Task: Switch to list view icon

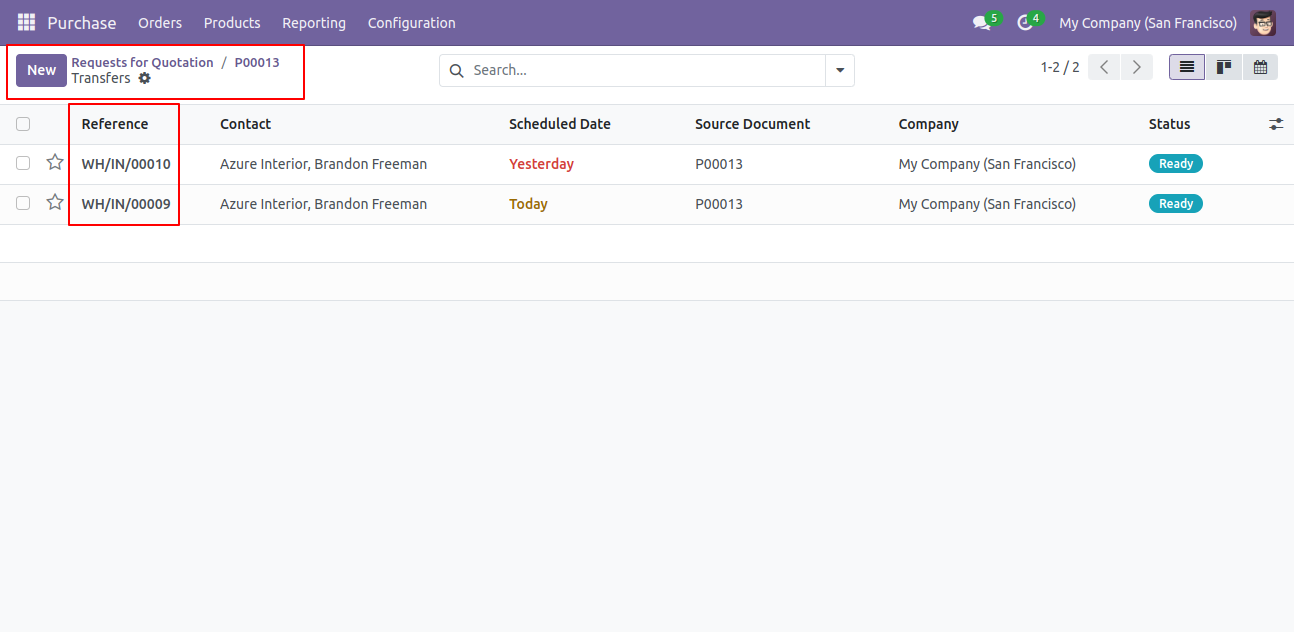Action: click(1187, 67)
